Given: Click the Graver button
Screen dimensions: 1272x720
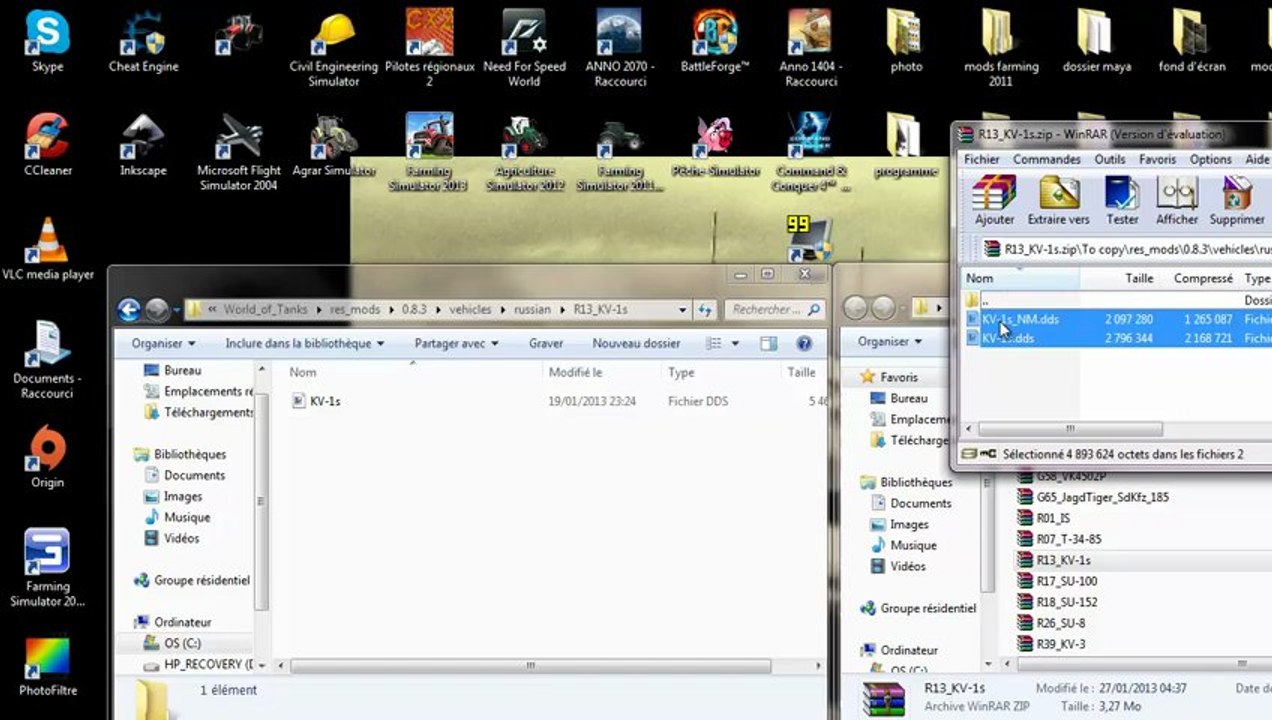Looking at the screenshot, I should [546, 343].
